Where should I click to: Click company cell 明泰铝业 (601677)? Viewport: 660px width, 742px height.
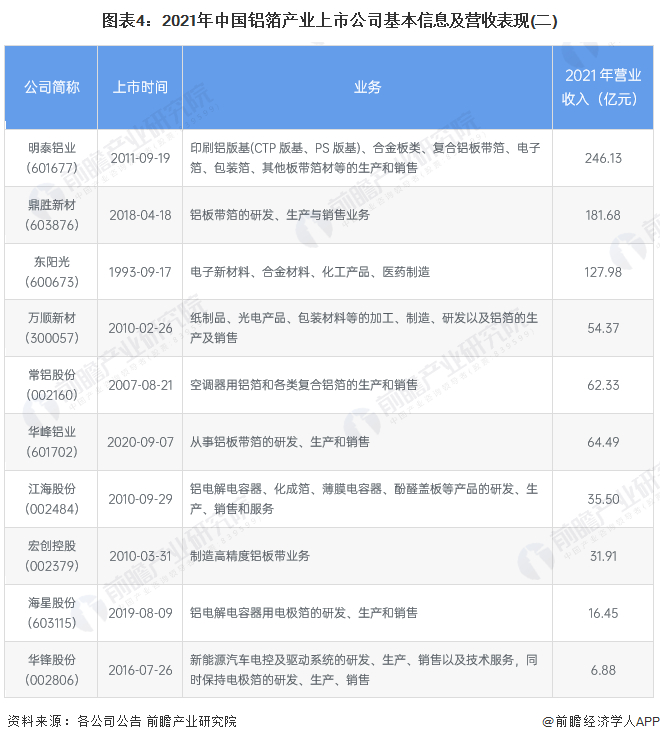click(x=52, y=158)
